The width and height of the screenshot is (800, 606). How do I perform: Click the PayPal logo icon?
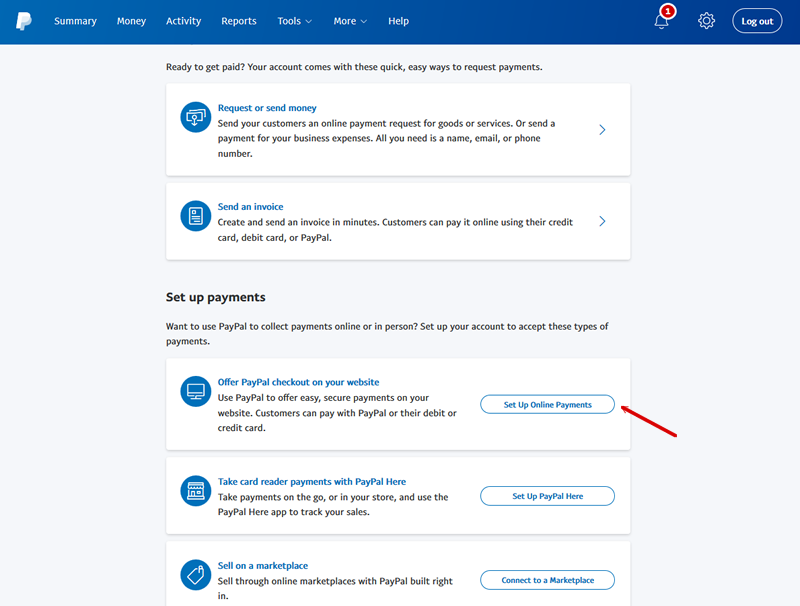23,21
